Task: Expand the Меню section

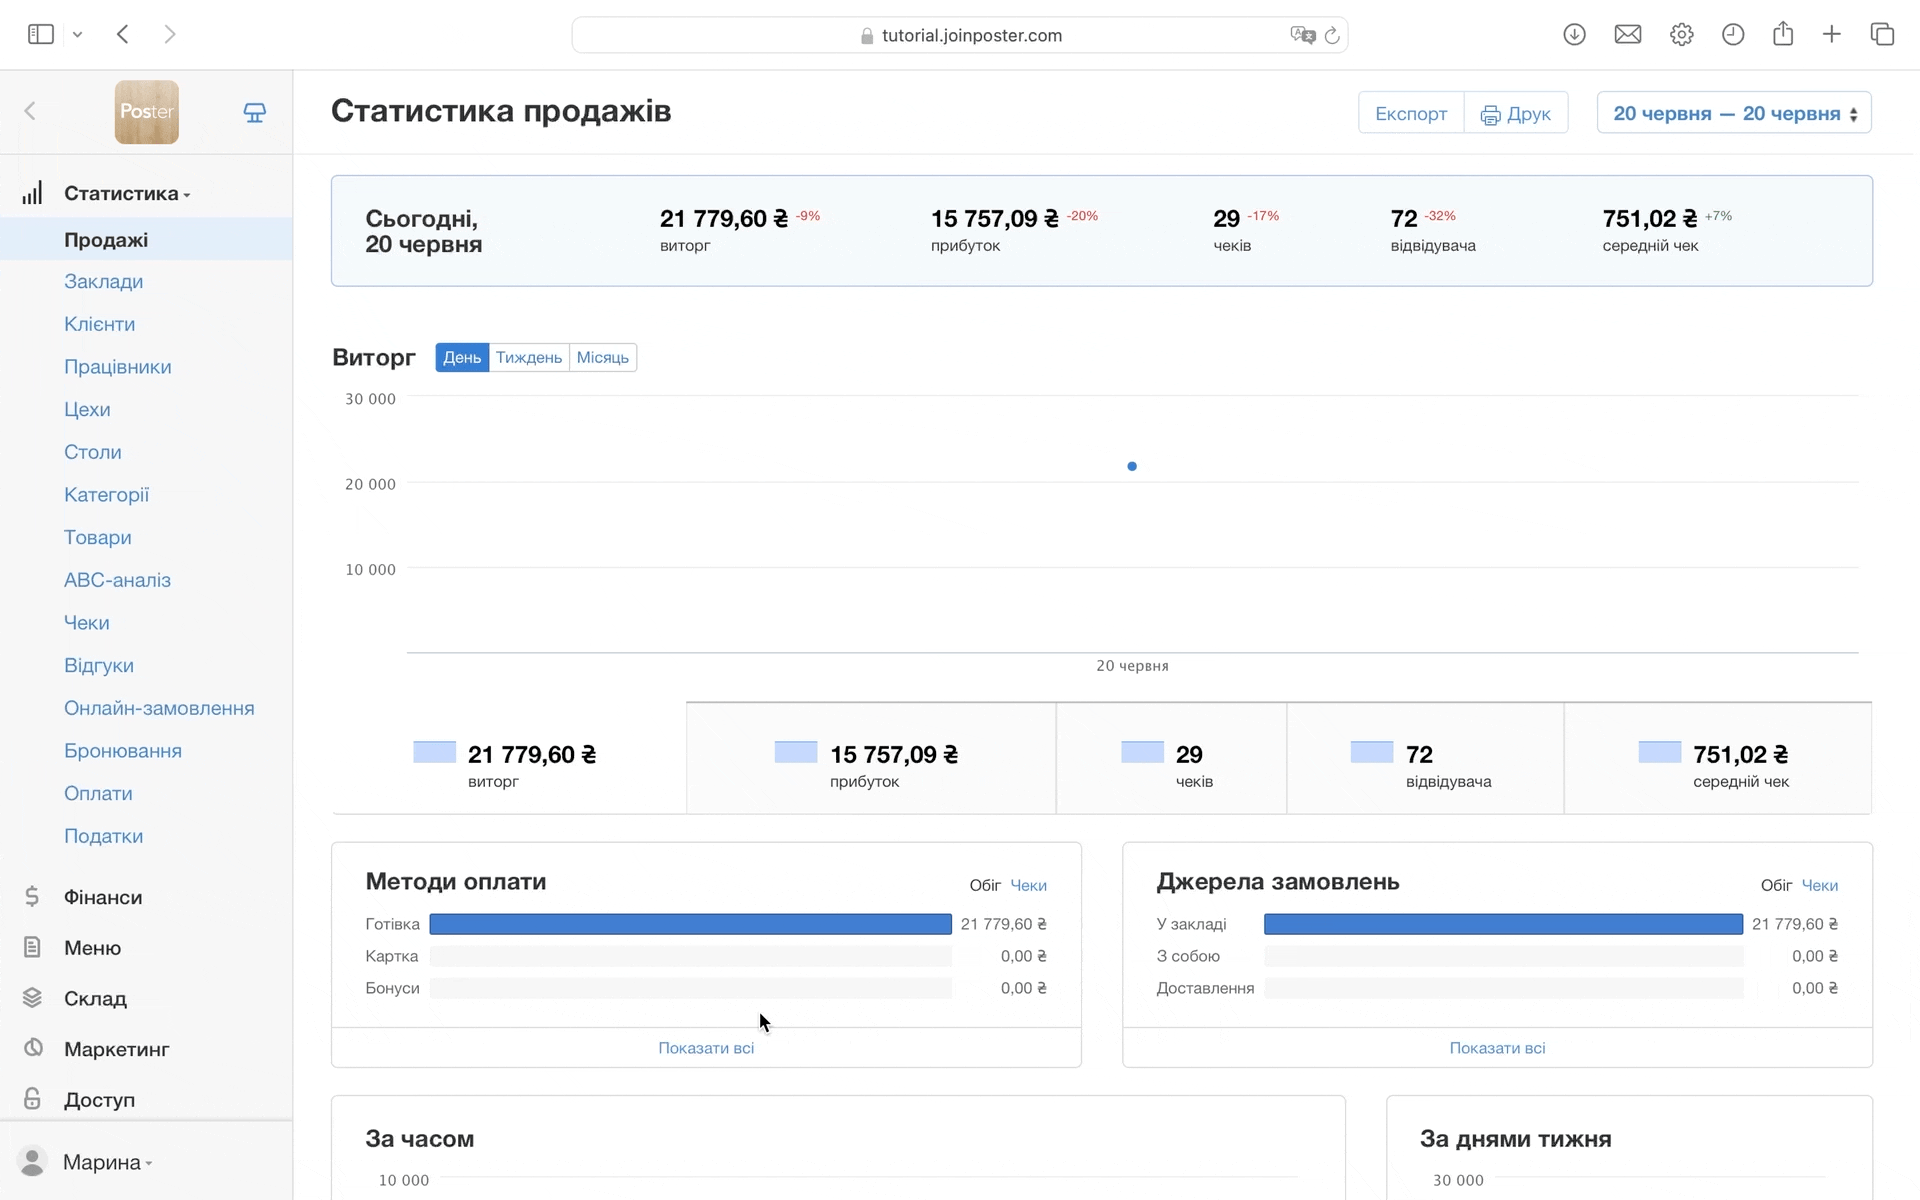Action: tap(93, 948)
